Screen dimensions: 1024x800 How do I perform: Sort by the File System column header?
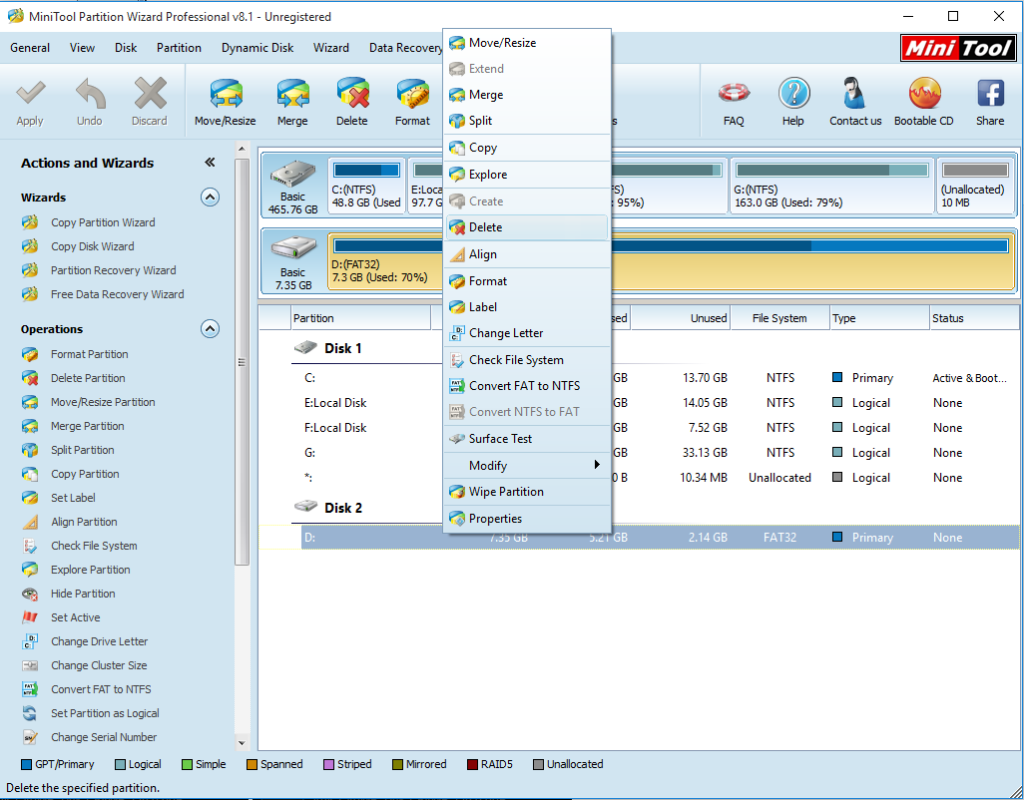pyautogui.click(x=780, y=318)
